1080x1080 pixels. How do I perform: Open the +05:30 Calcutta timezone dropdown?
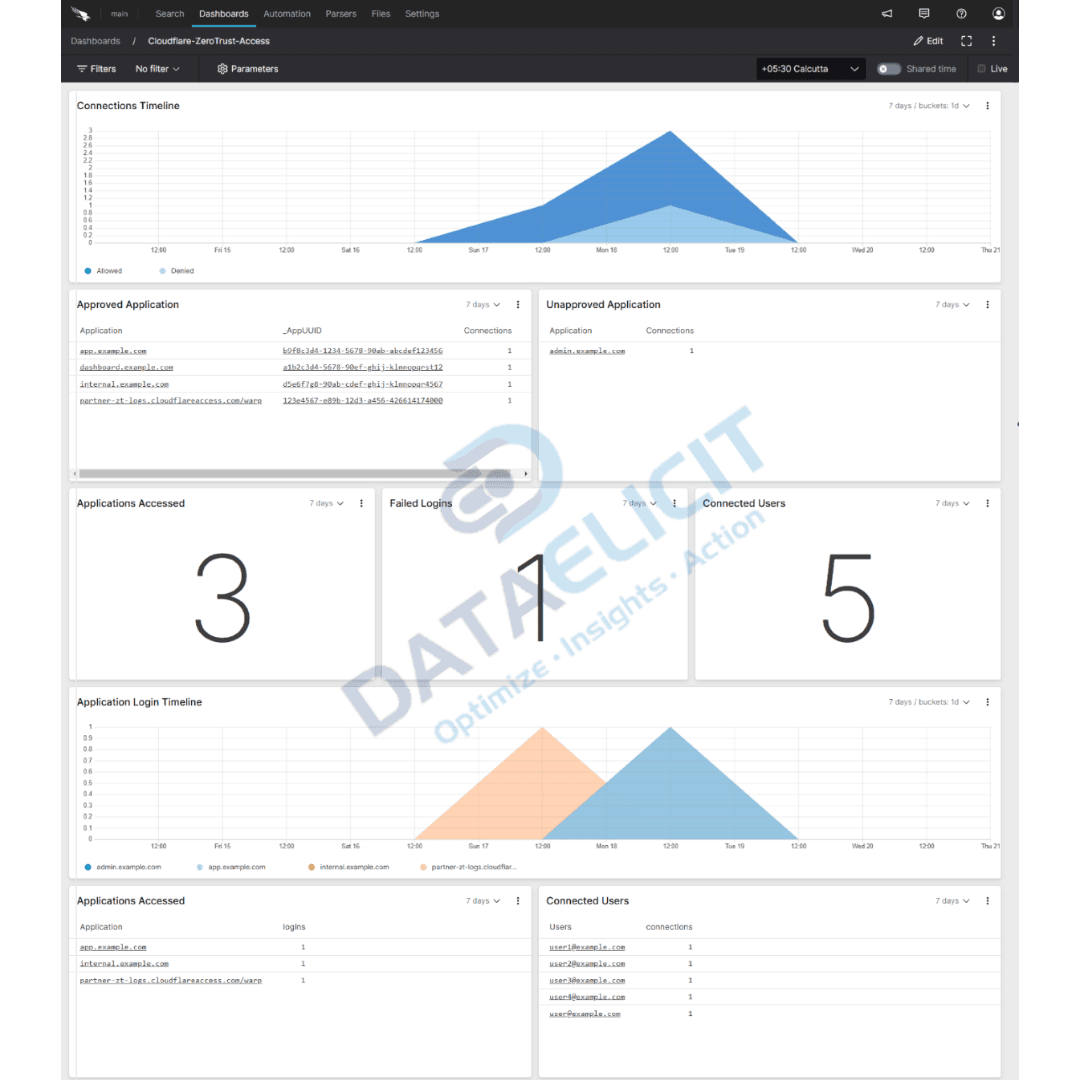click(808, 68)
